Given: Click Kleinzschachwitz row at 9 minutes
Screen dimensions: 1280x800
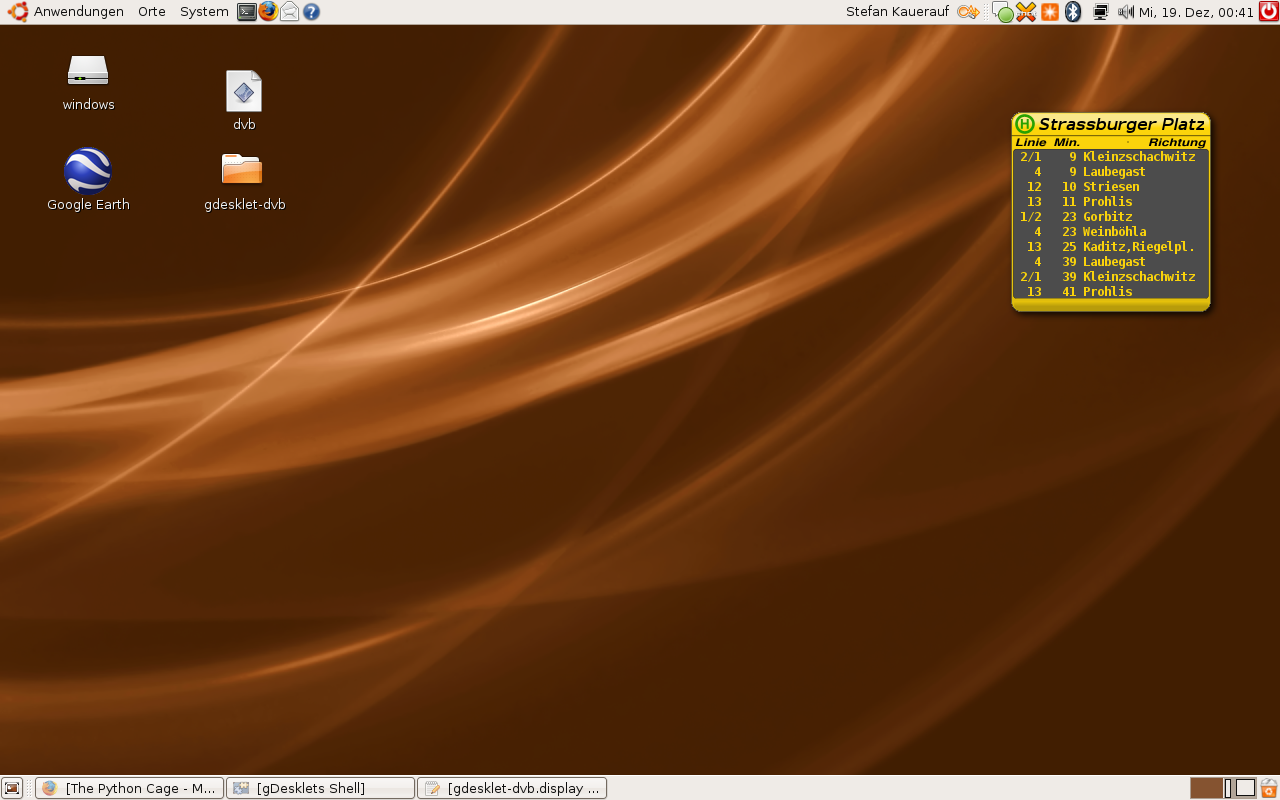Looking at the screenshot, I should coord(1111,157).
